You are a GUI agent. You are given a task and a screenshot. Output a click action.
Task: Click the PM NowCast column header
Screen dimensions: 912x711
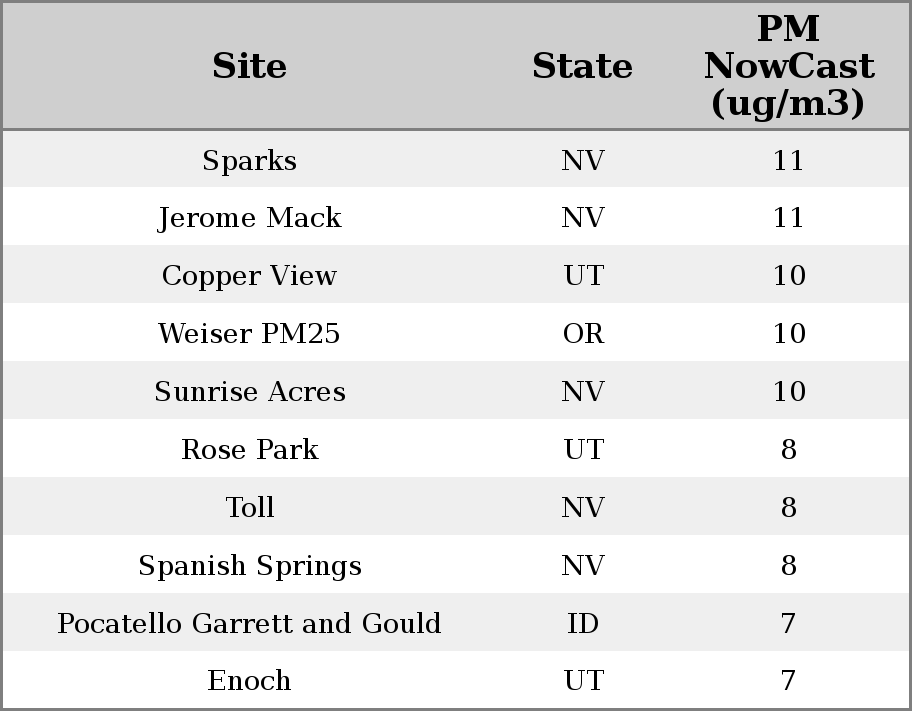(x=788, y=66)
